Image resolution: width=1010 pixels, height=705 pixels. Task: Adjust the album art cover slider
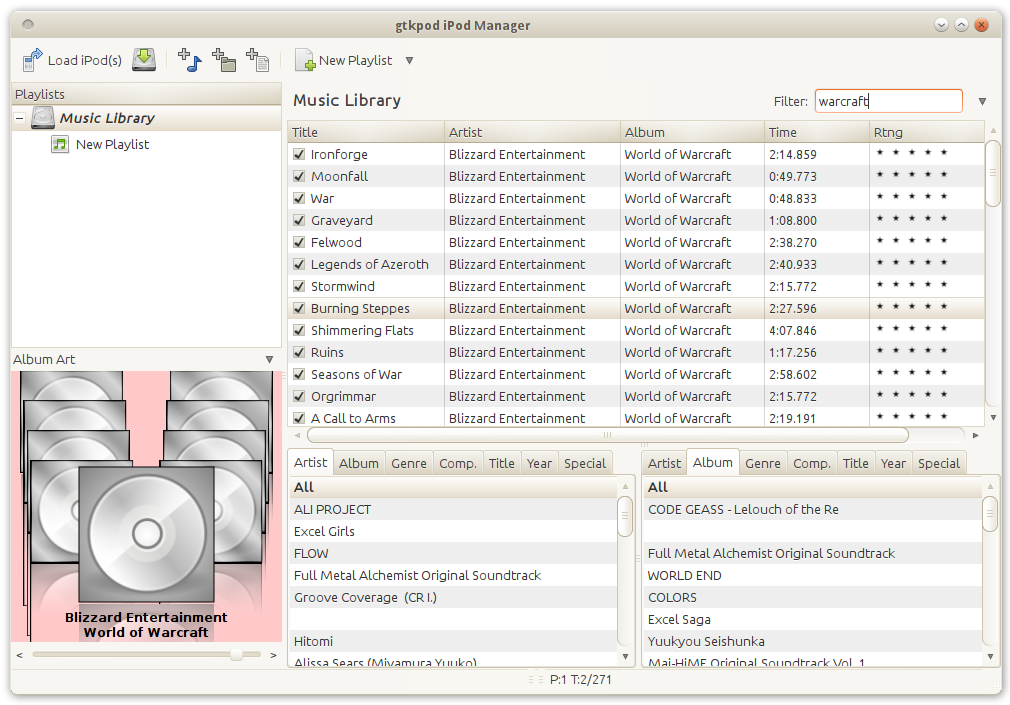[x=236, y=655]
